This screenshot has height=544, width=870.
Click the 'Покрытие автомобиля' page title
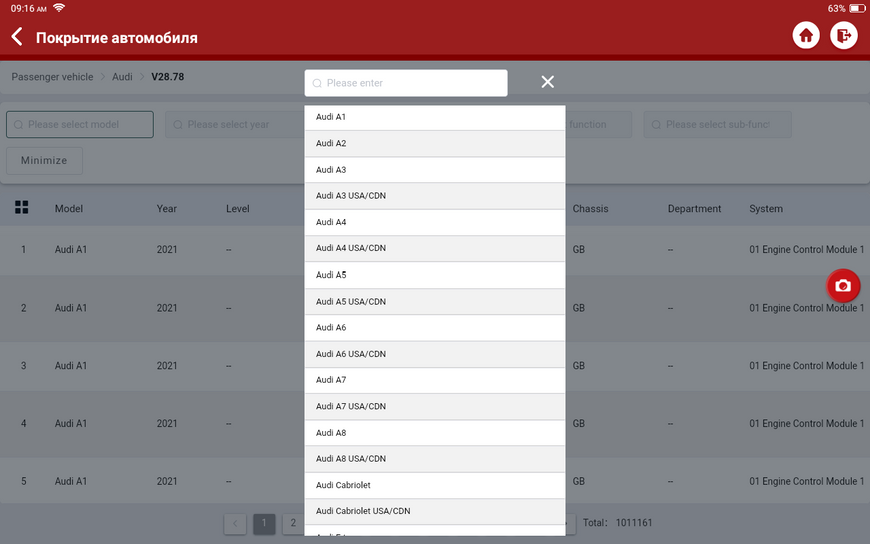pyautogui.click(x=117, y=38)
